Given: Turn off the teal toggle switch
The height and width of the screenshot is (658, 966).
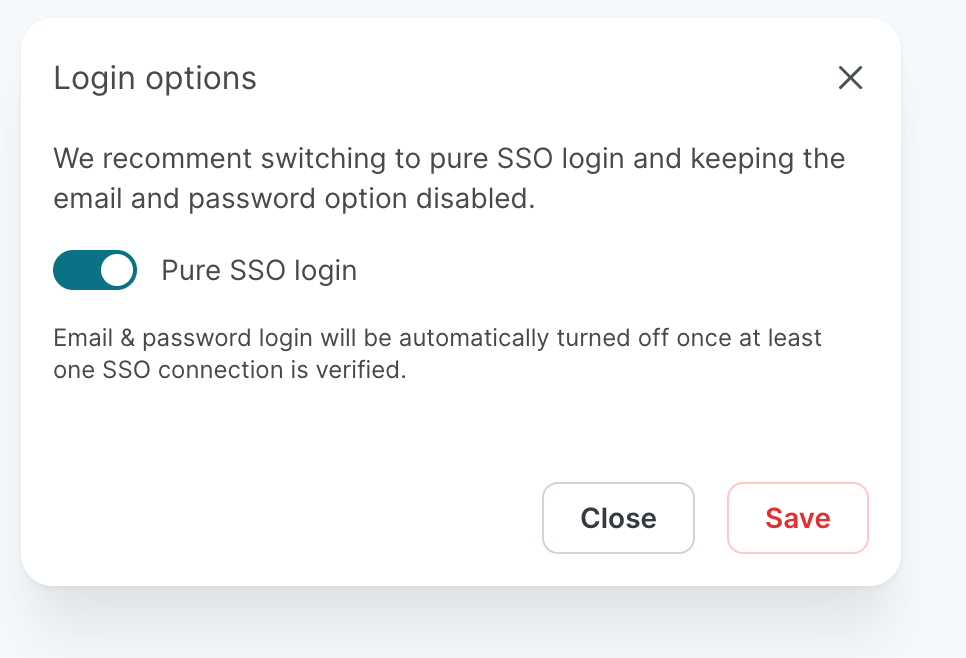Looking at the screenshot, I should click(x=95, y=270).
